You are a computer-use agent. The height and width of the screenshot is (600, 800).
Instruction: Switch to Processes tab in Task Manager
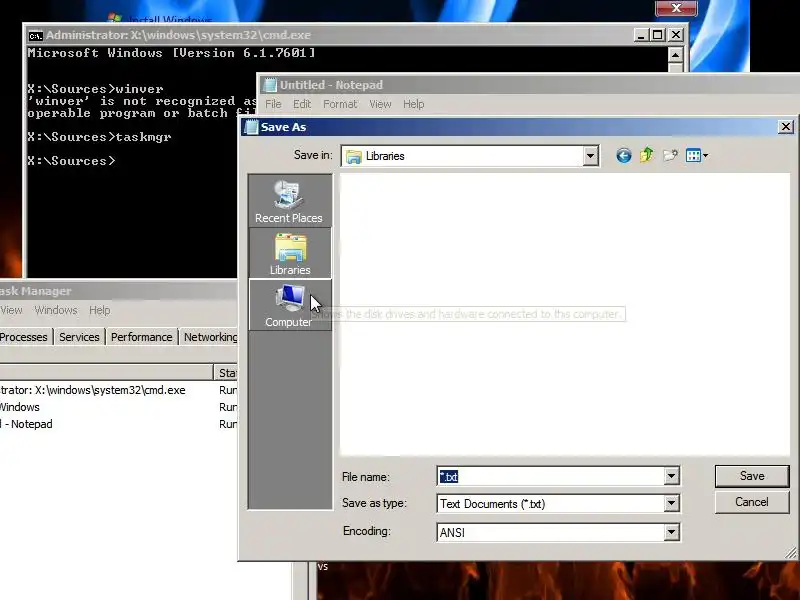coord(24,337)
